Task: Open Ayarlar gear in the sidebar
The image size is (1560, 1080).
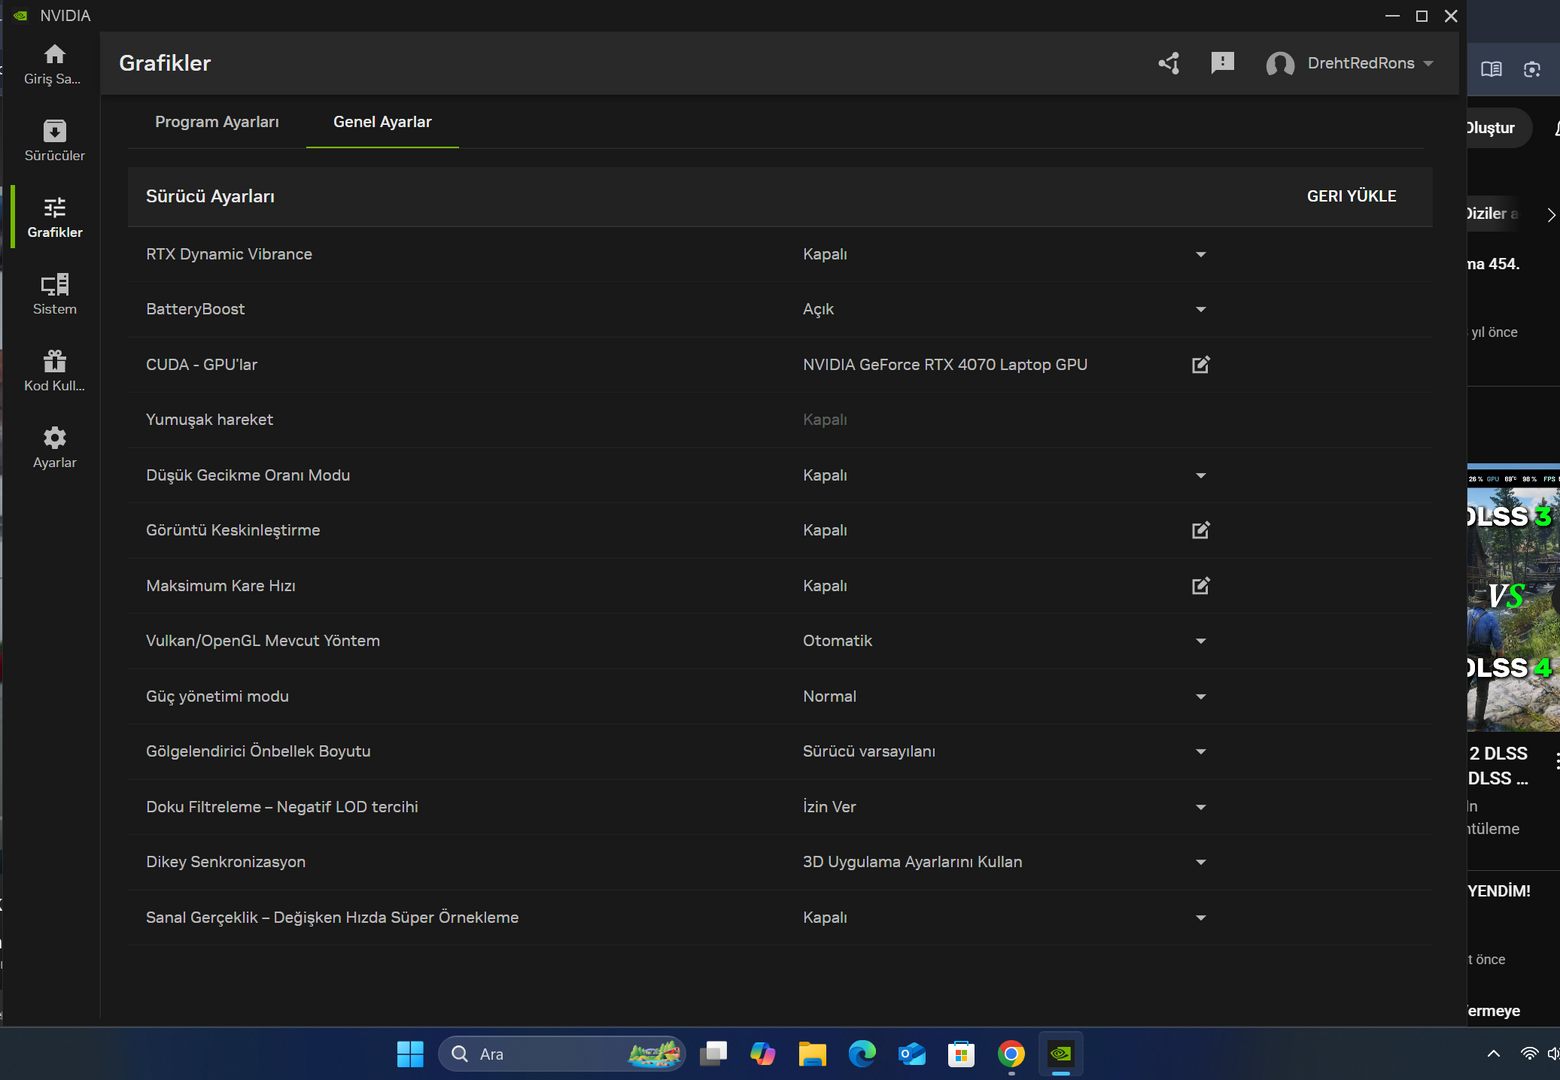Action: coord(54,438)
